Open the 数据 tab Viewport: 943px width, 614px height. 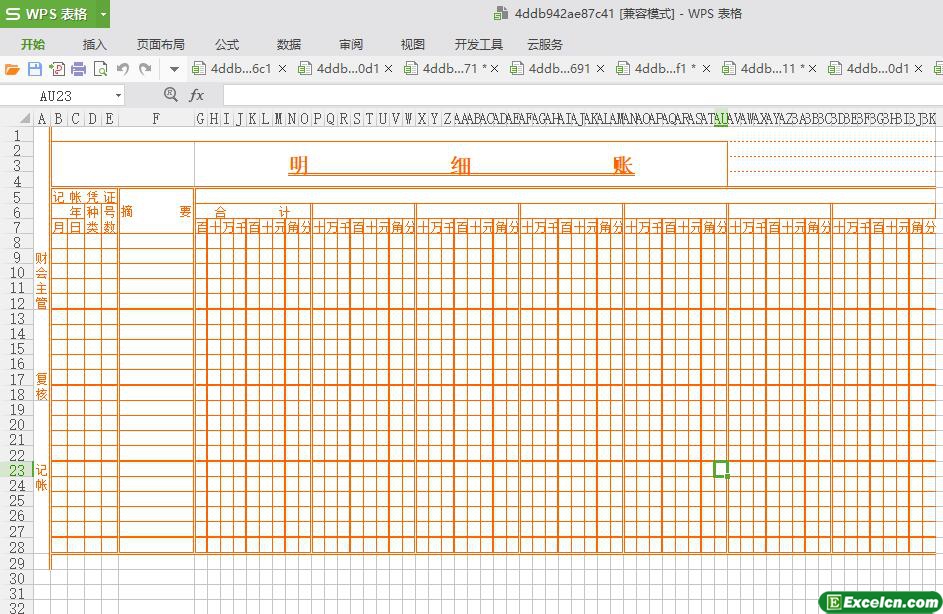click(x=289, y=45)
